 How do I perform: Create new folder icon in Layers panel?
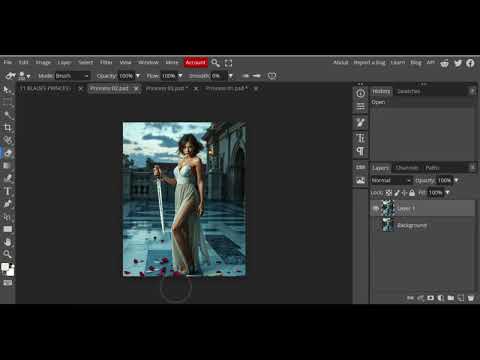[451, 298]
